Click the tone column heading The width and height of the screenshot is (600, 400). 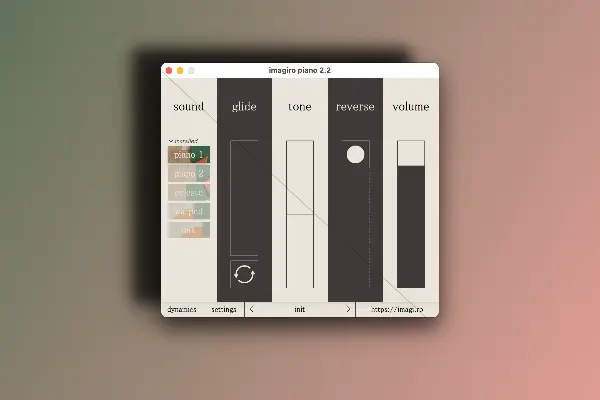coord(300,106)
